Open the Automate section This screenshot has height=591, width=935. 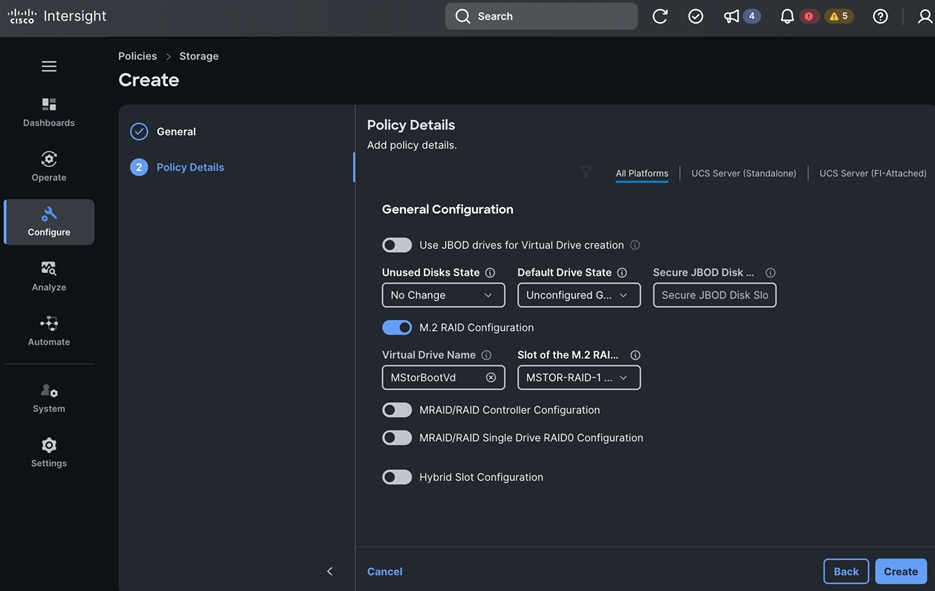(49, 331)
